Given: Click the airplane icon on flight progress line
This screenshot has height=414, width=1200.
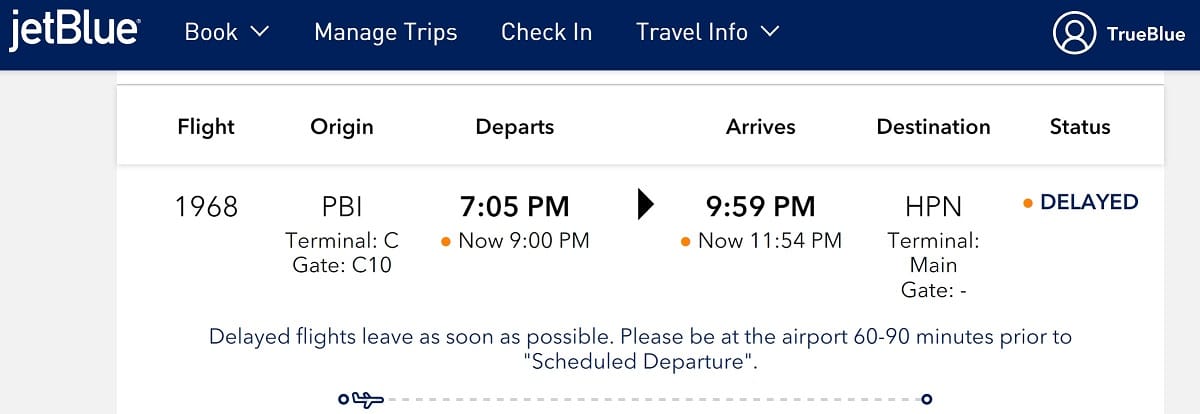Looking at the screenshot, I should click(368, 400).
